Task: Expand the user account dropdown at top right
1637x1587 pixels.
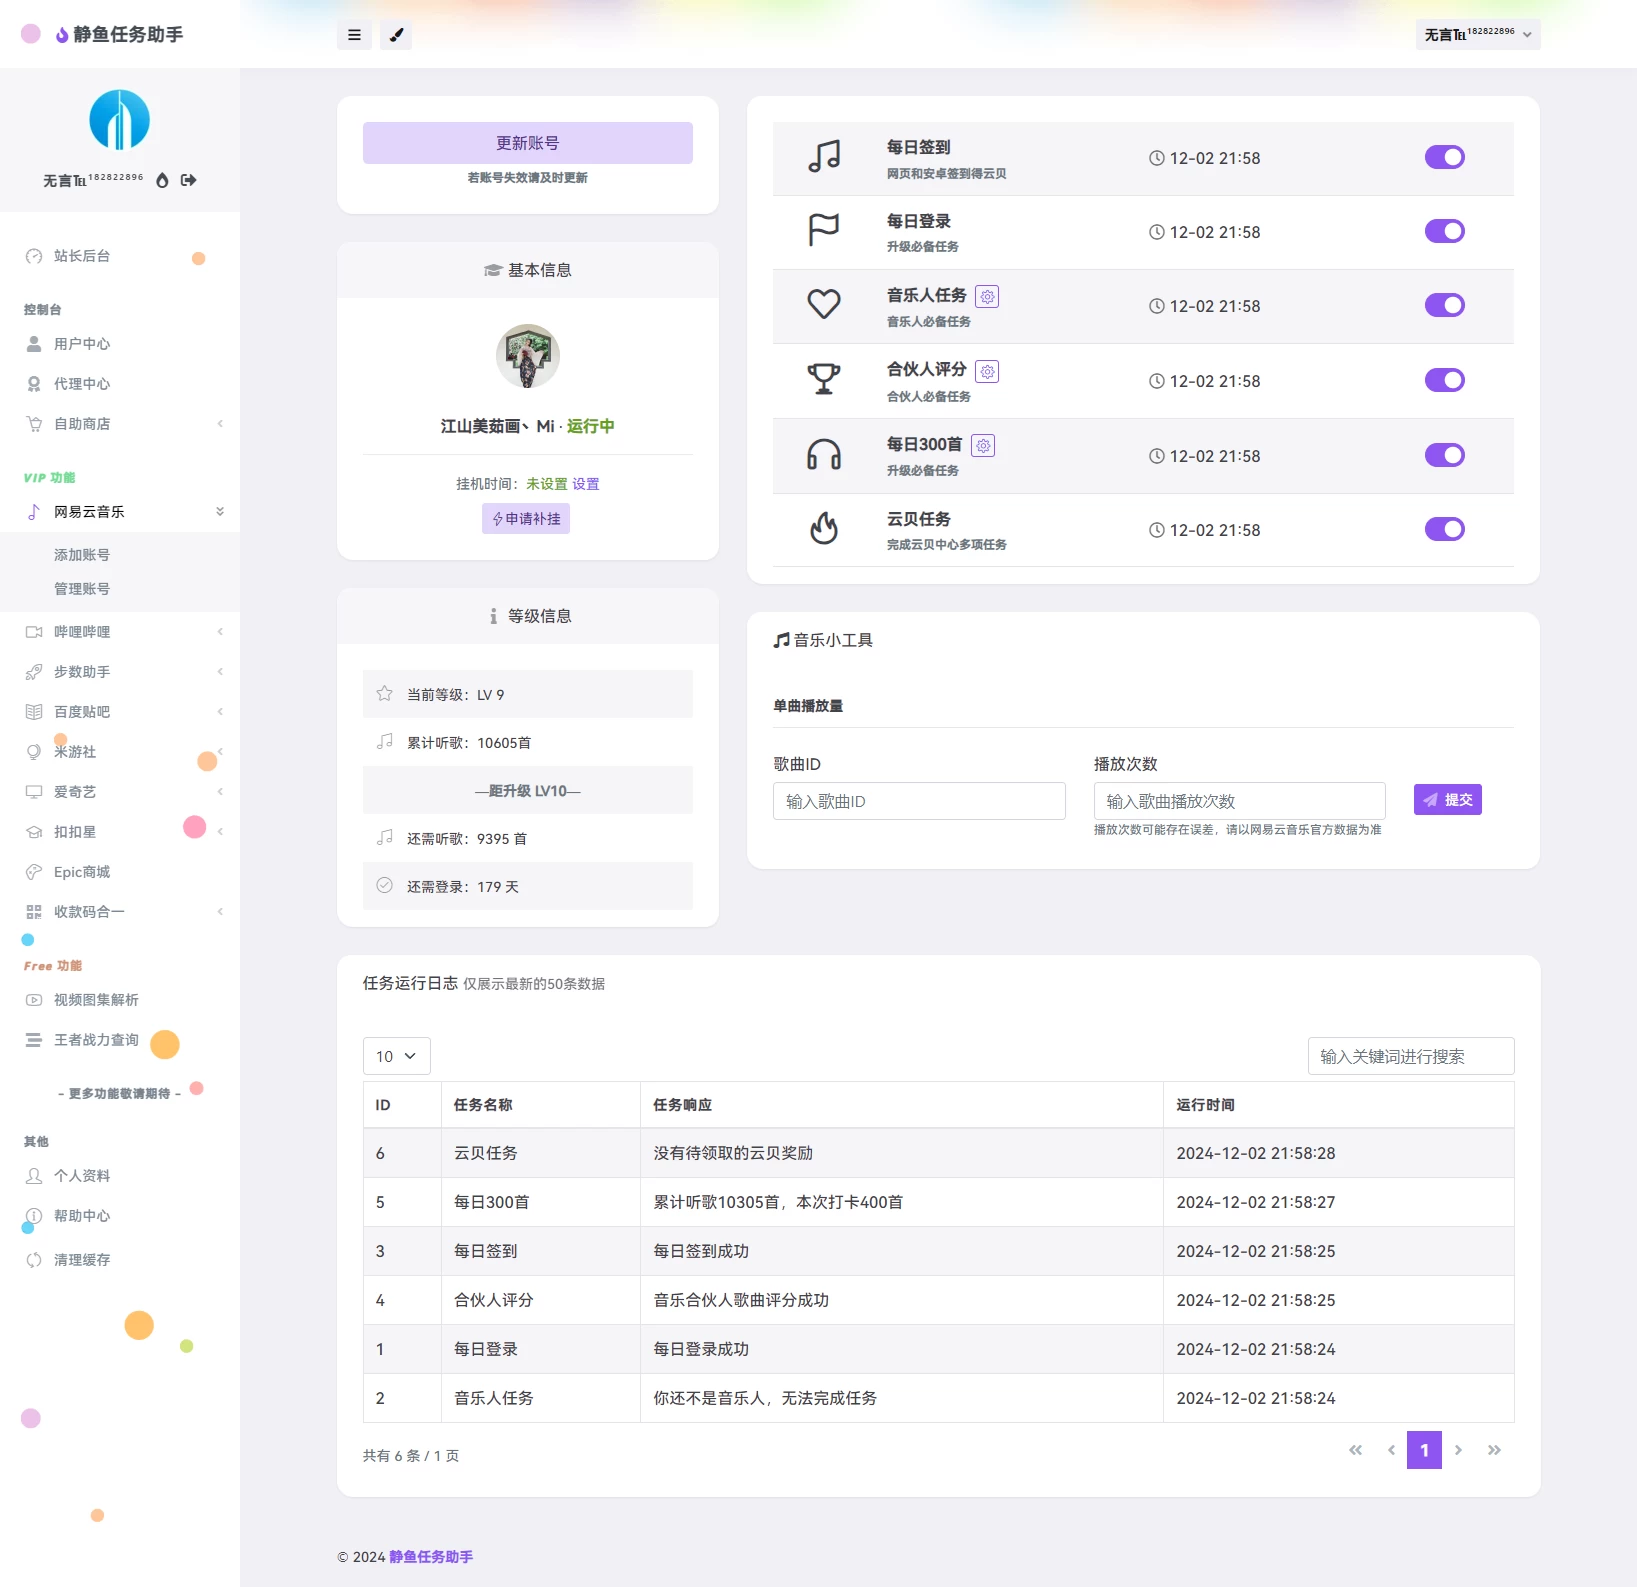Action: pyautogui.click(x=1477, y=35)
